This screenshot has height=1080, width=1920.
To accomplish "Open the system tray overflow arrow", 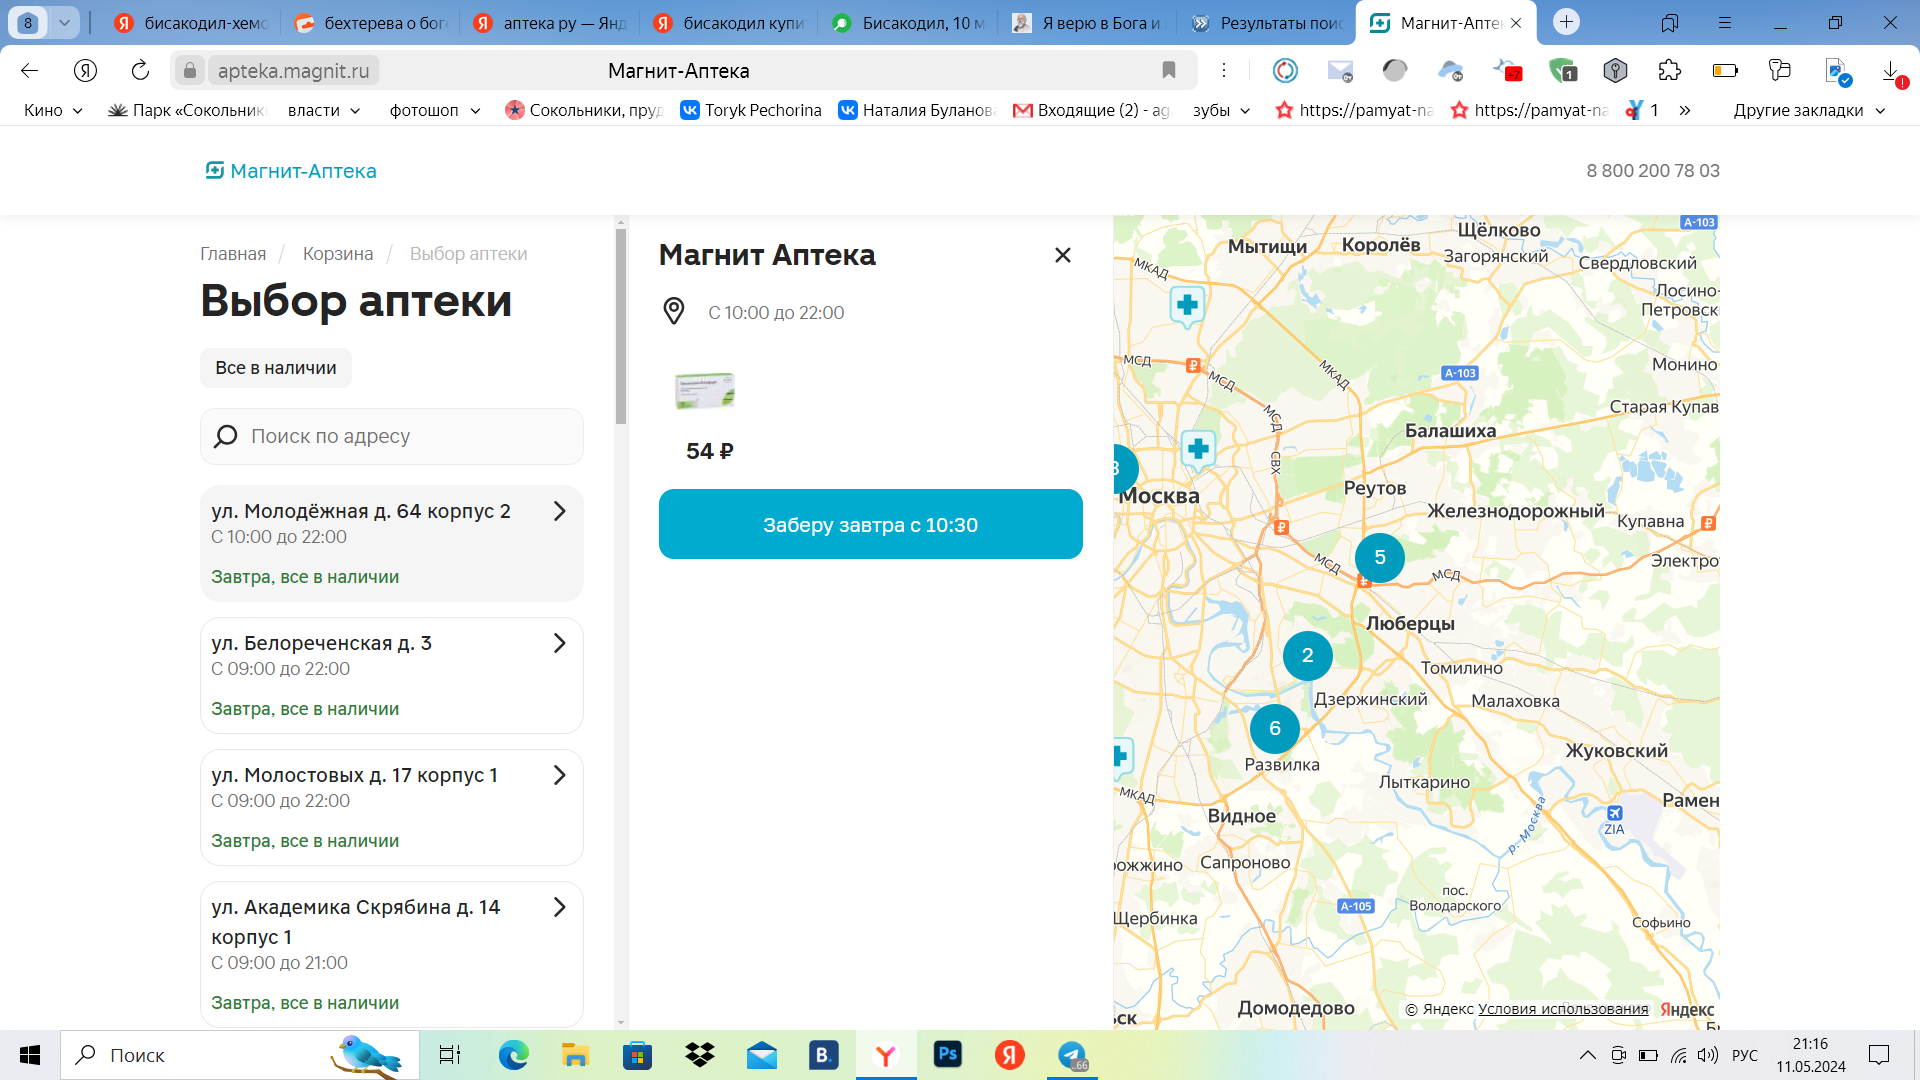I will tap(1587, 1055).
